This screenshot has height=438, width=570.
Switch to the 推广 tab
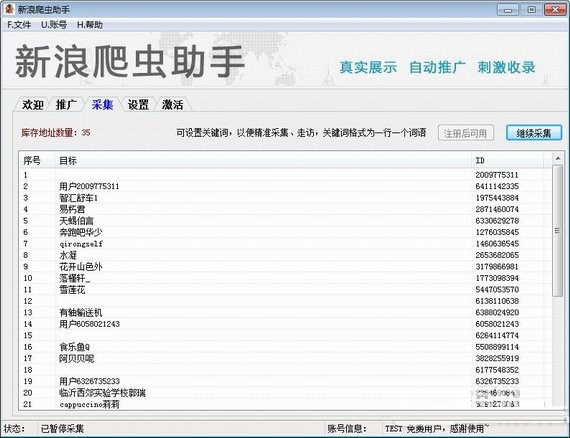(67, 105)
